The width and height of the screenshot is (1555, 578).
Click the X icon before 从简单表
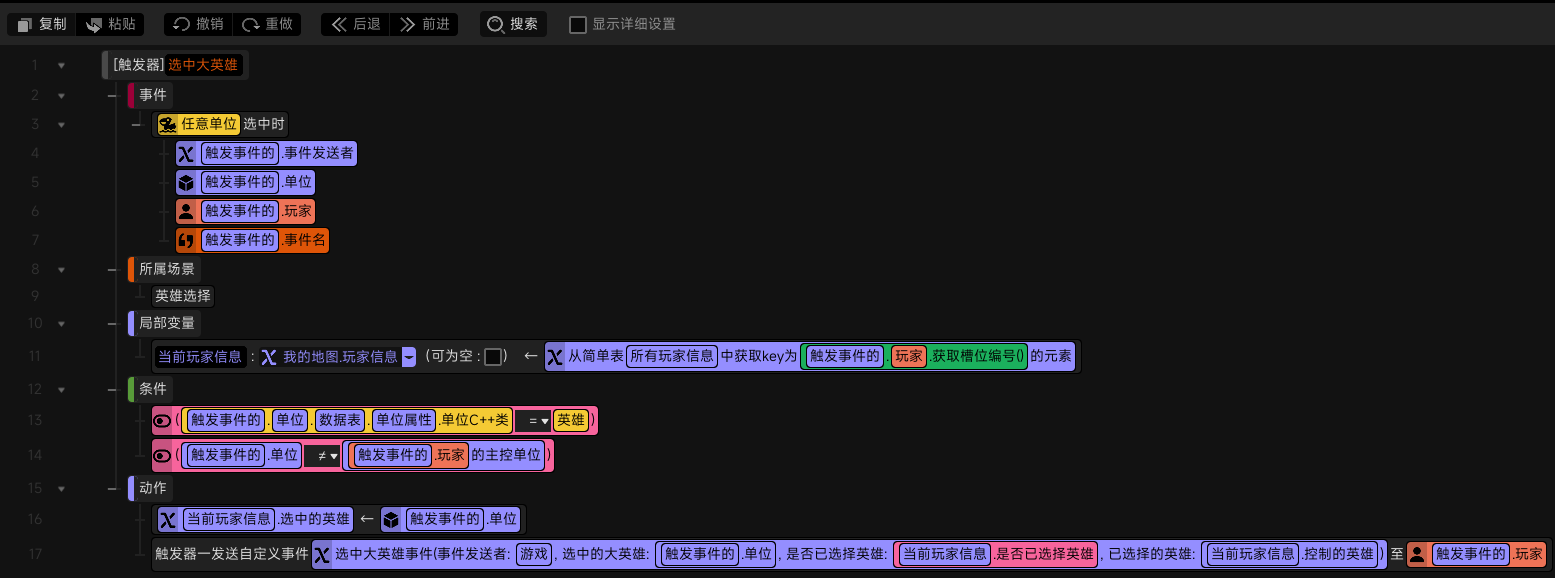pos(555,357)
